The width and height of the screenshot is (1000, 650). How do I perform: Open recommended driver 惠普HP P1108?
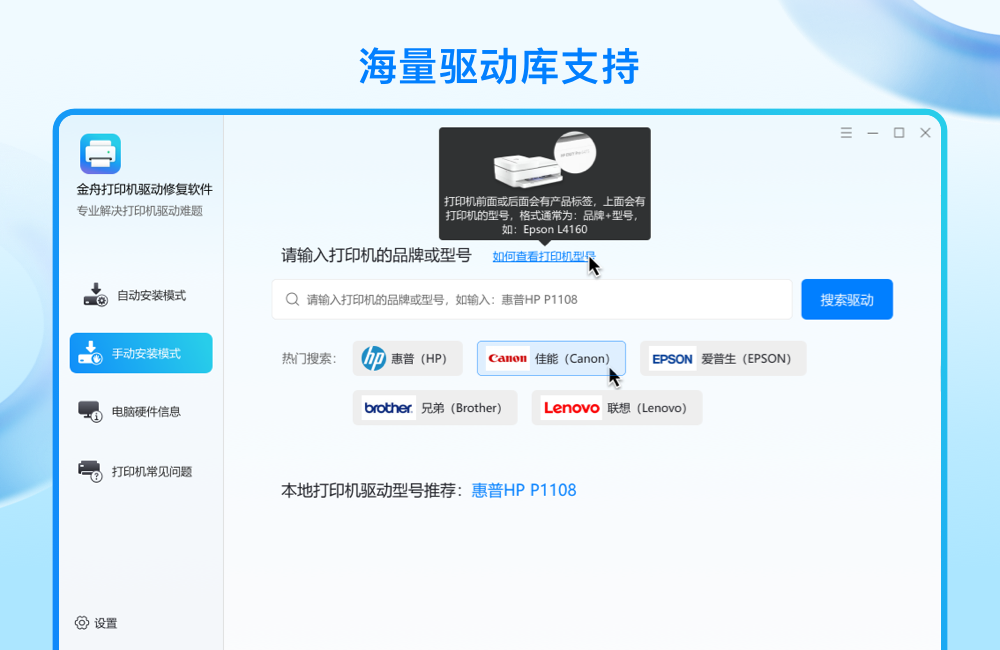(523, 490)
